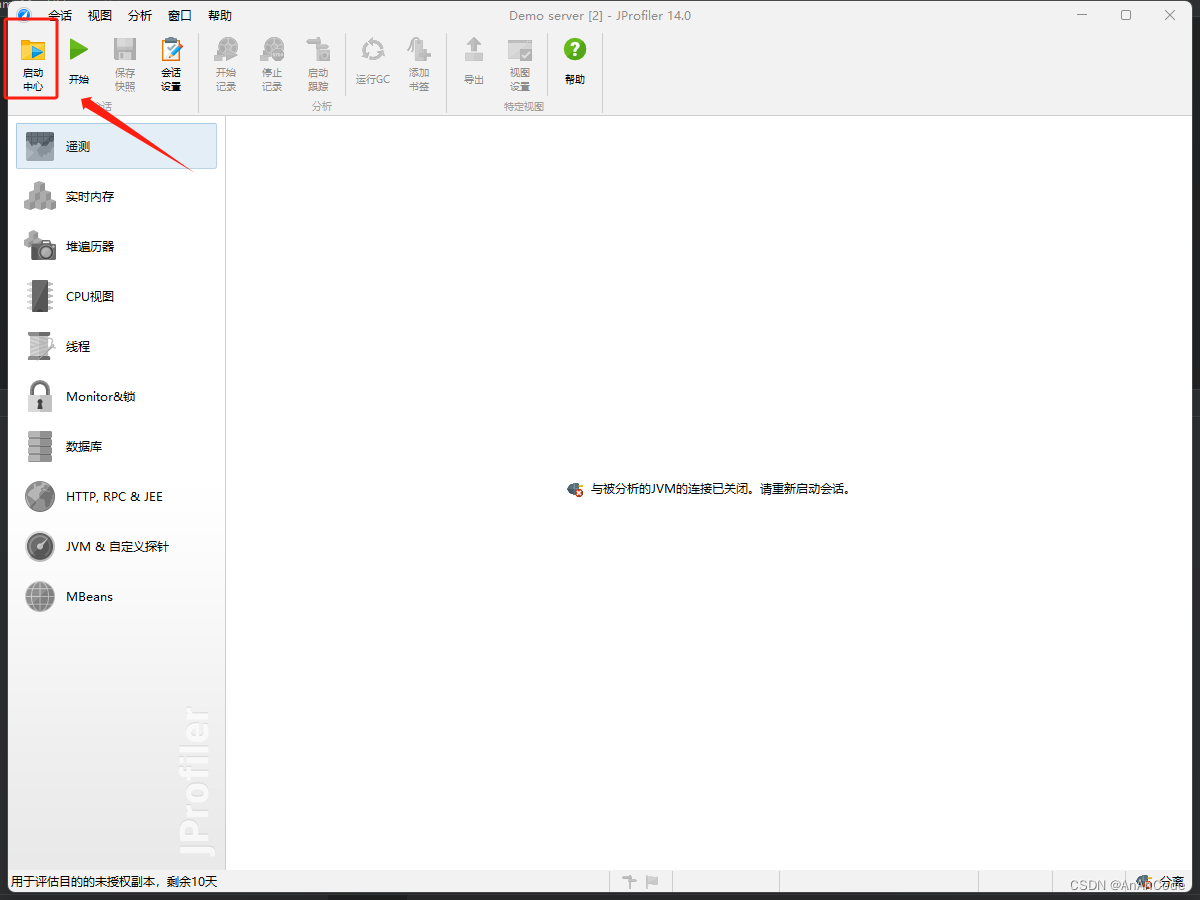Open 会话设置 session settings

pos(171,63)
